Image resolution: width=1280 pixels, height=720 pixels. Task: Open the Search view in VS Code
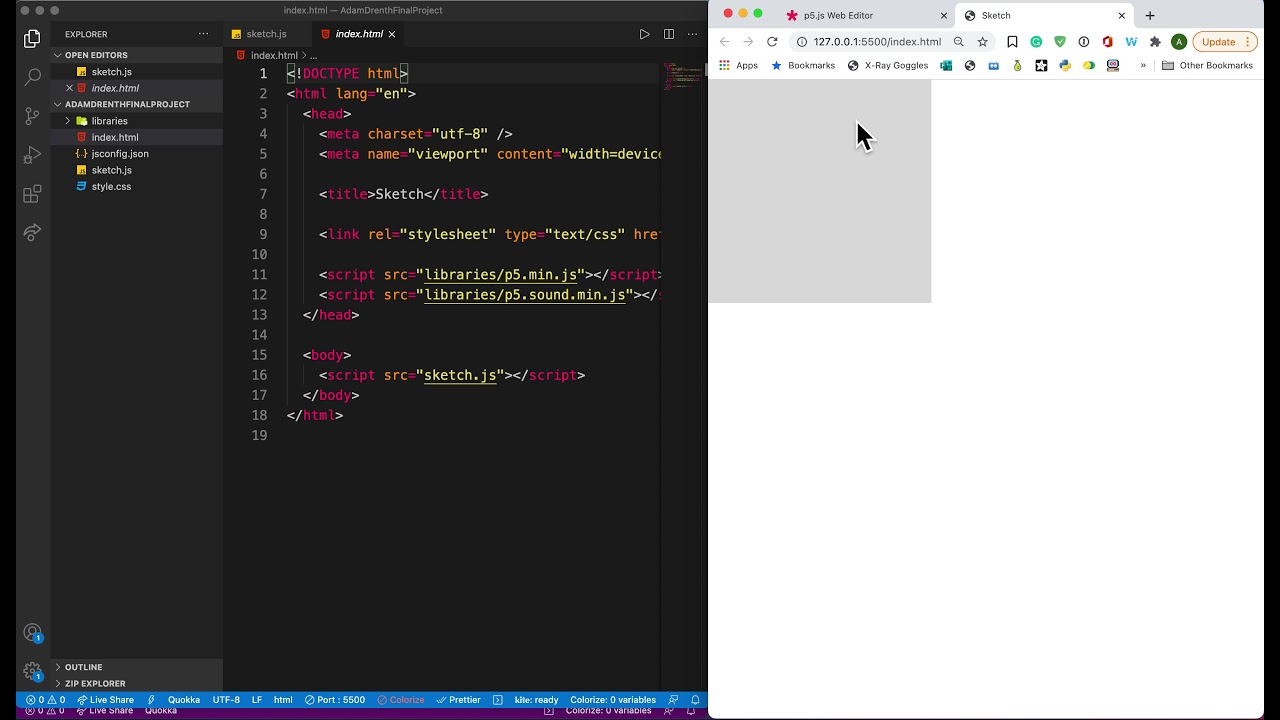tap(32, 77)
